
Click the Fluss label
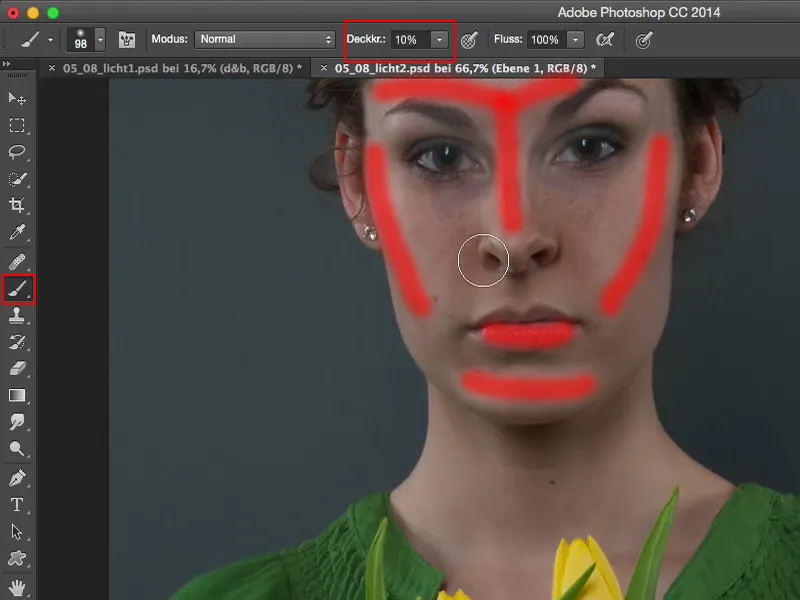508,39
